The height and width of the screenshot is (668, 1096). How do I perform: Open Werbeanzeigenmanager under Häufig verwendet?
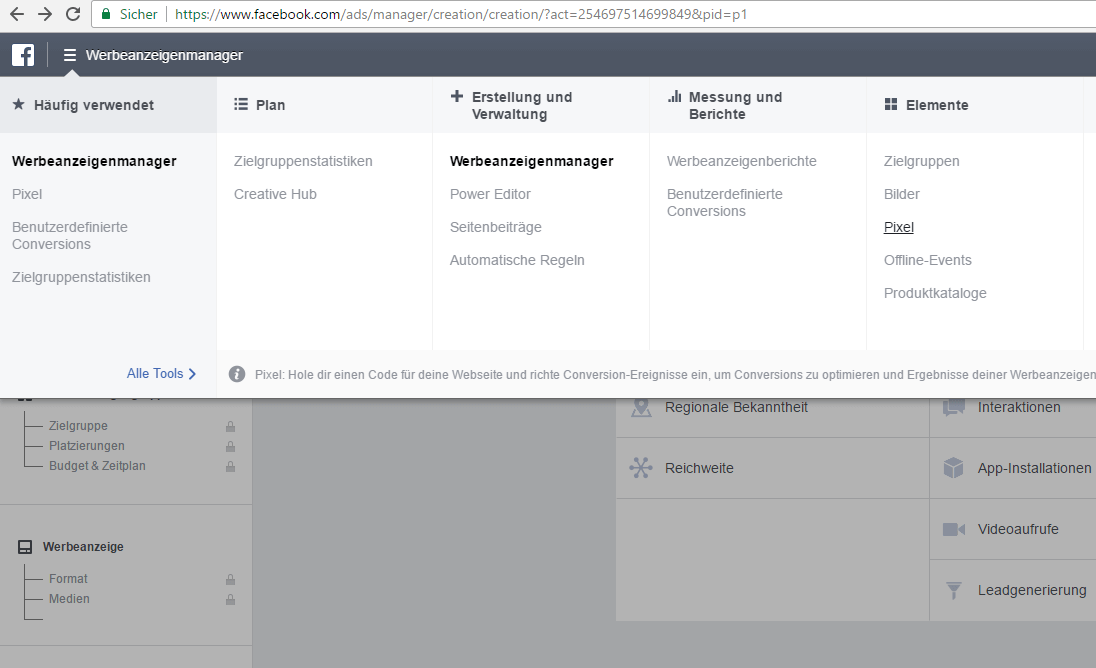point(94,161)
